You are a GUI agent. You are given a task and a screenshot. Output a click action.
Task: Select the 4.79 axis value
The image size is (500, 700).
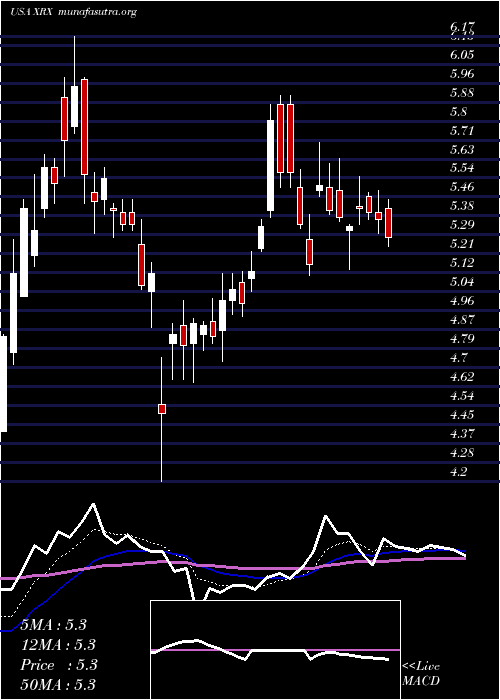click(x=462, y=339)
